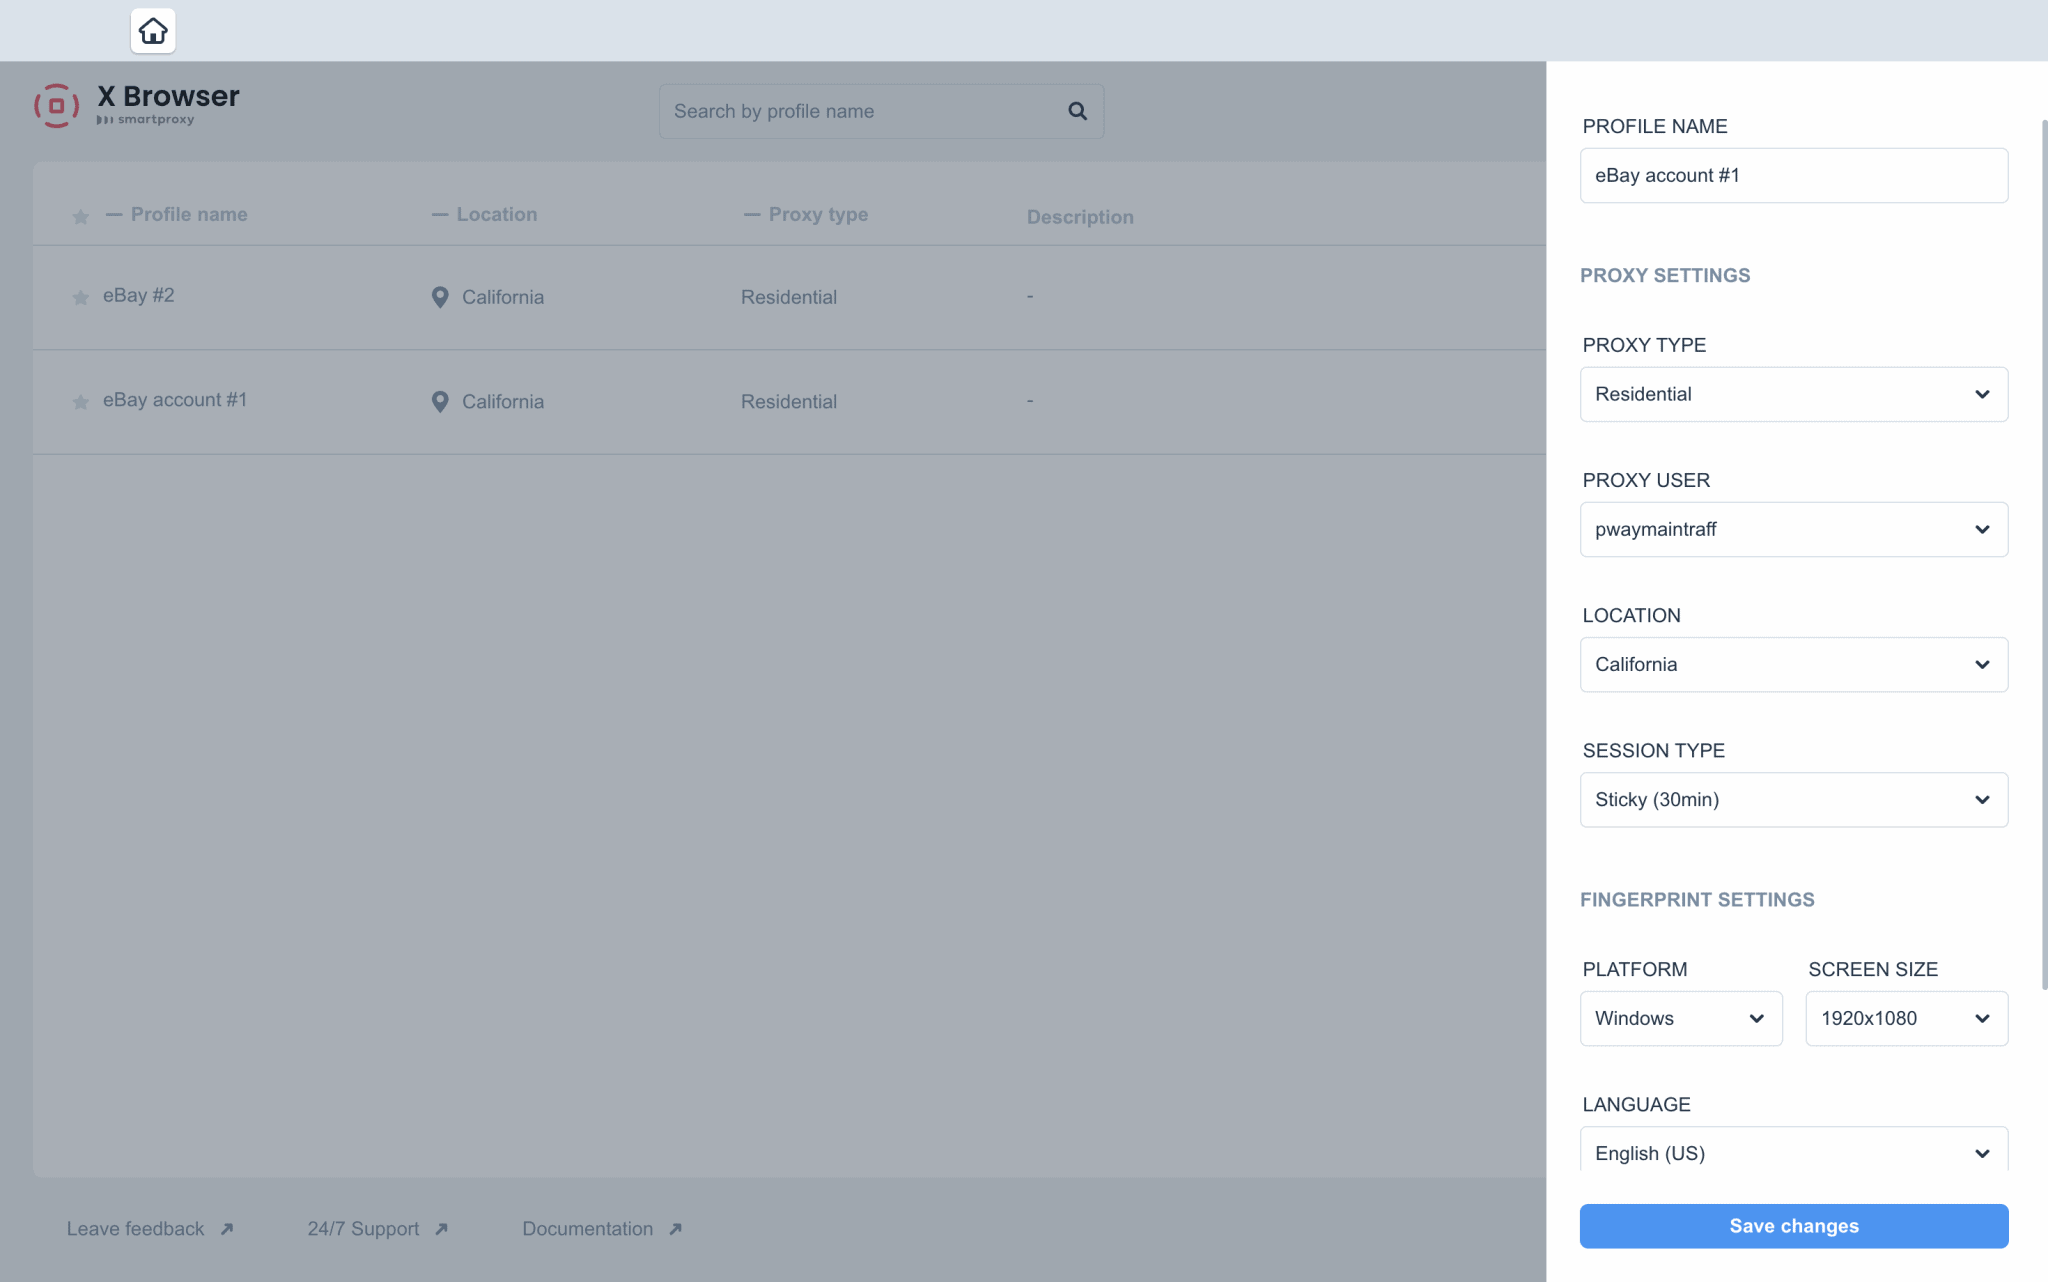The height and width of the screenshot is (1282, 2048).
Task: Select the eBay account #1 profile name
Action: pos(175,399)
